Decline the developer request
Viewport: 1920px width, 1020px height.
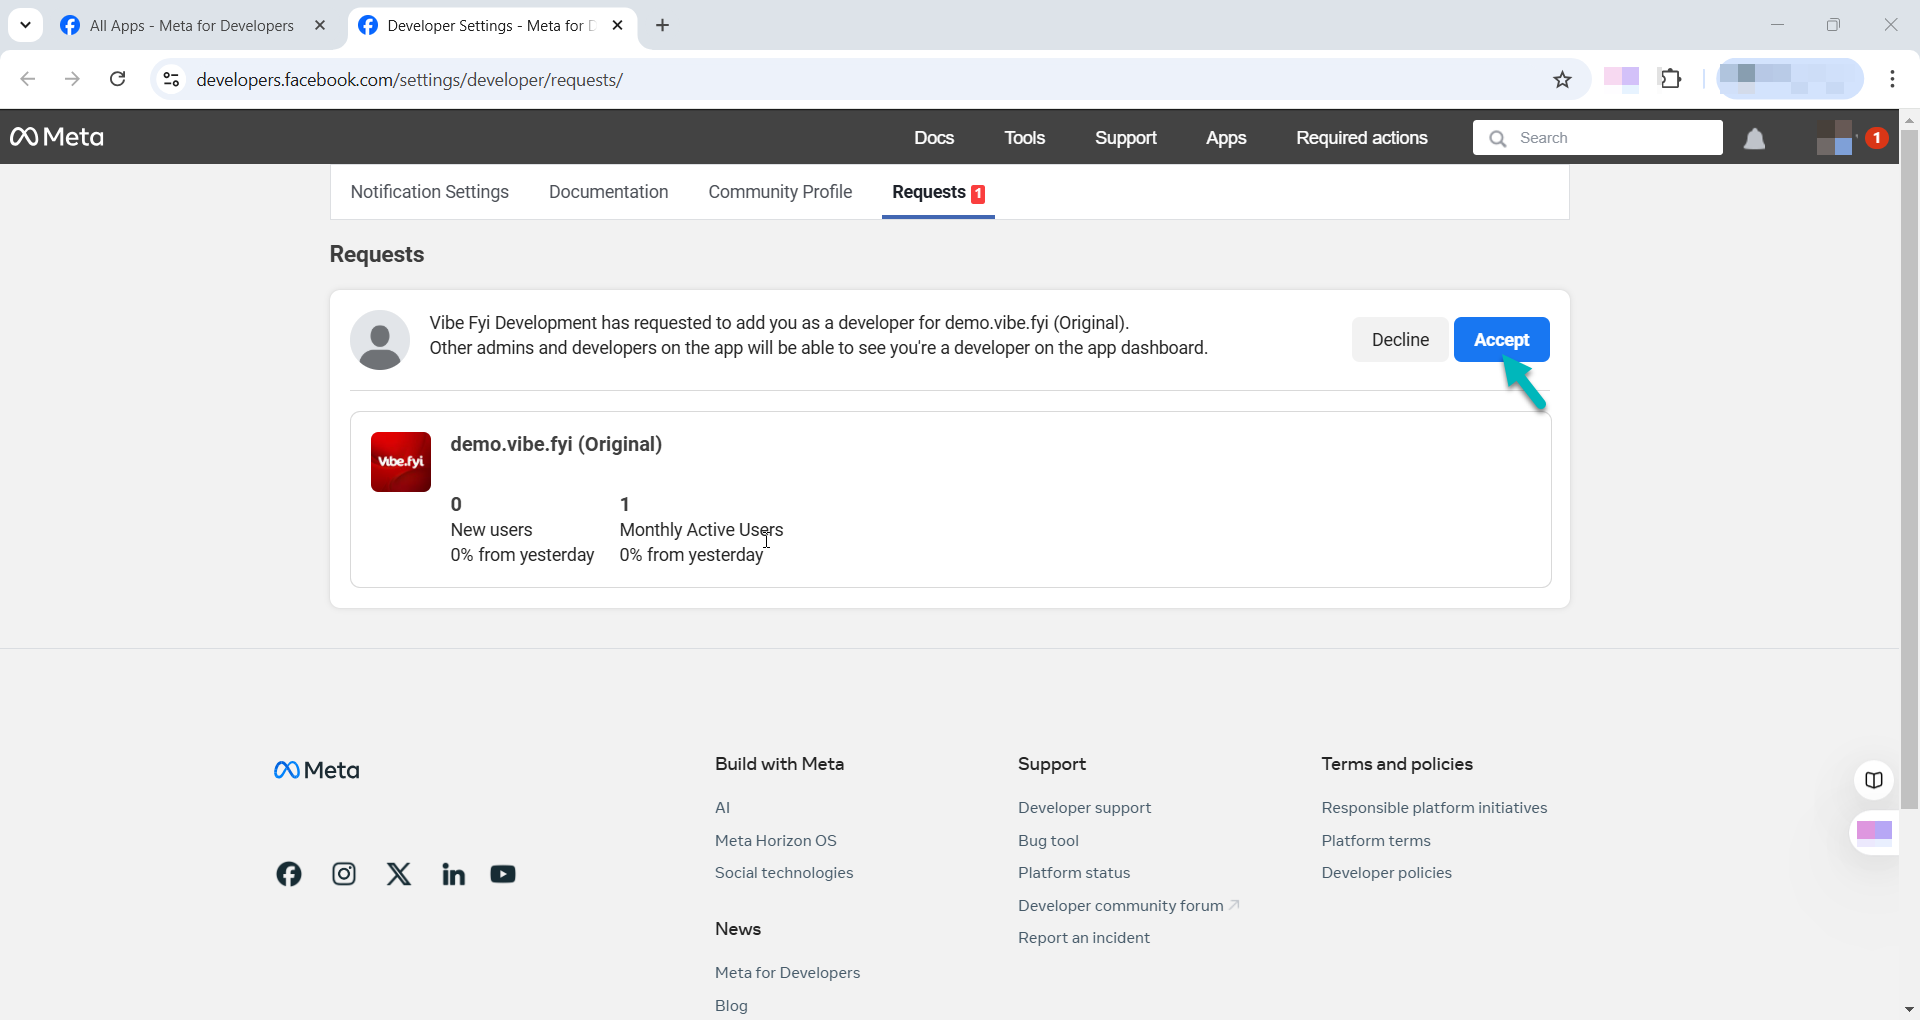point(1400,340)
